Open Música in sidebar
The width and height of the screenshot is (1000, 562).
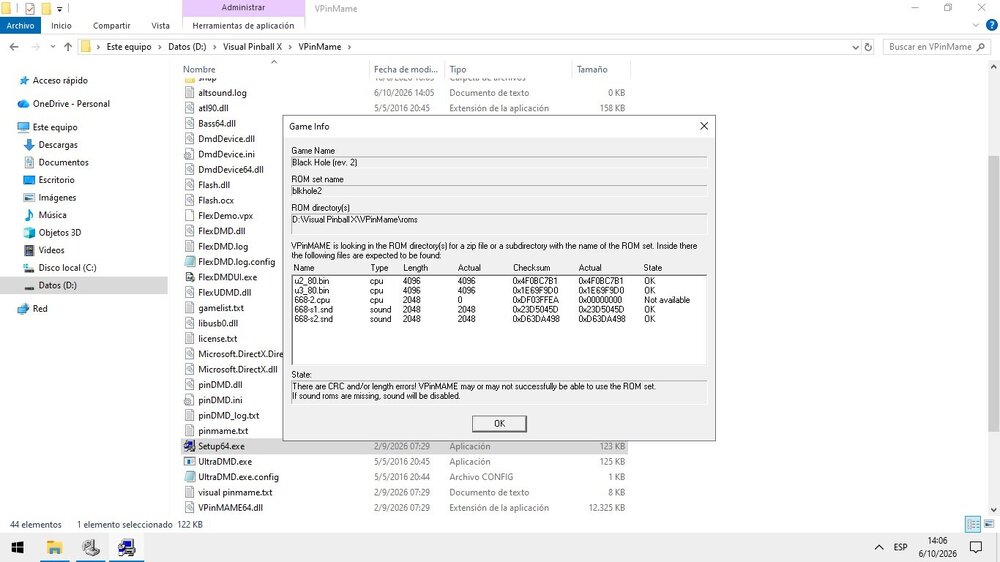click(52, 215)
